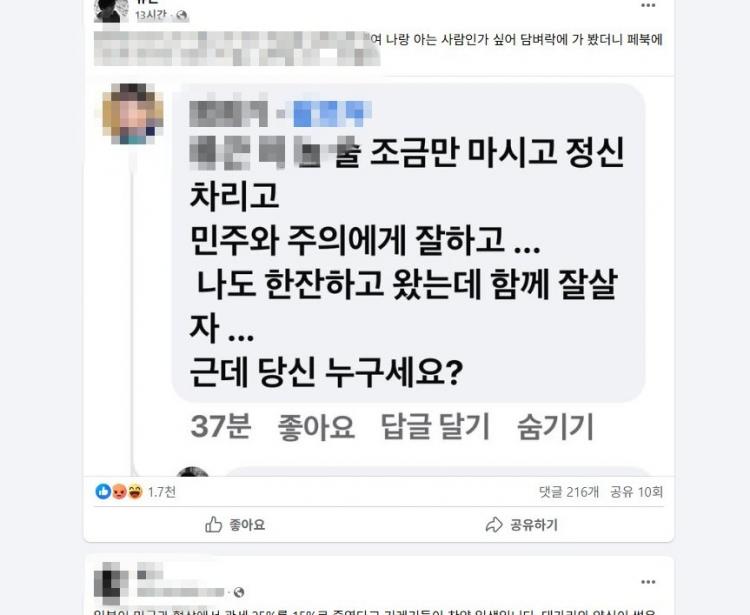Open the top post's three-dot options menu

coord(648,5)
